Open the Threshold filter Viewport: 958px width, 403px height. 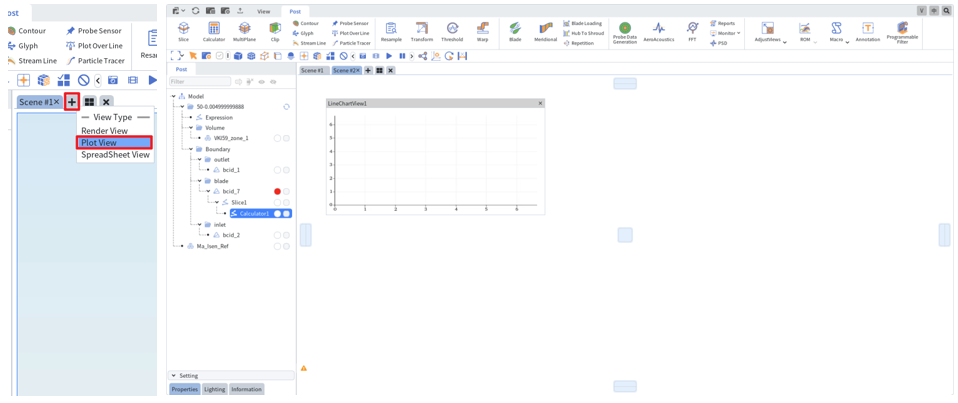tap(452, 31)
